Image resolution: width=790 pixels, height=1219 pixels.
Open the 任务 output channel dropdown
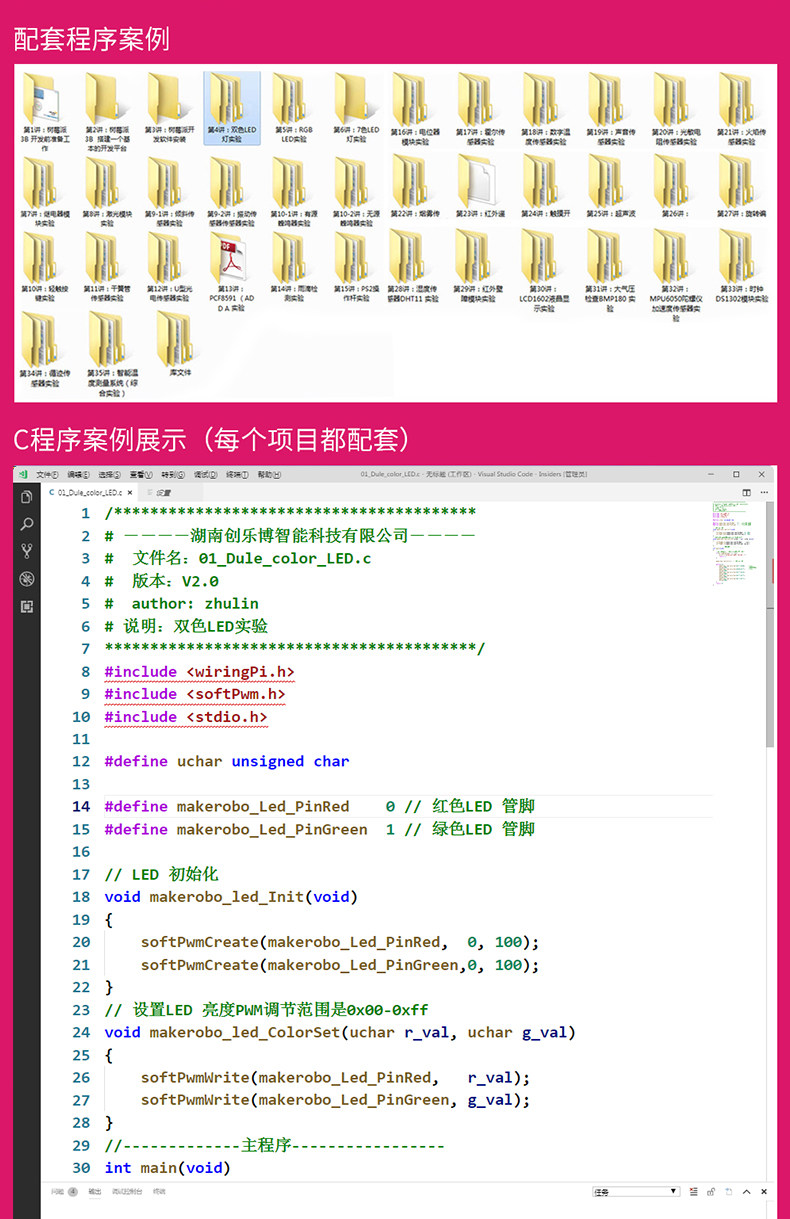[x=636, y=1191]
